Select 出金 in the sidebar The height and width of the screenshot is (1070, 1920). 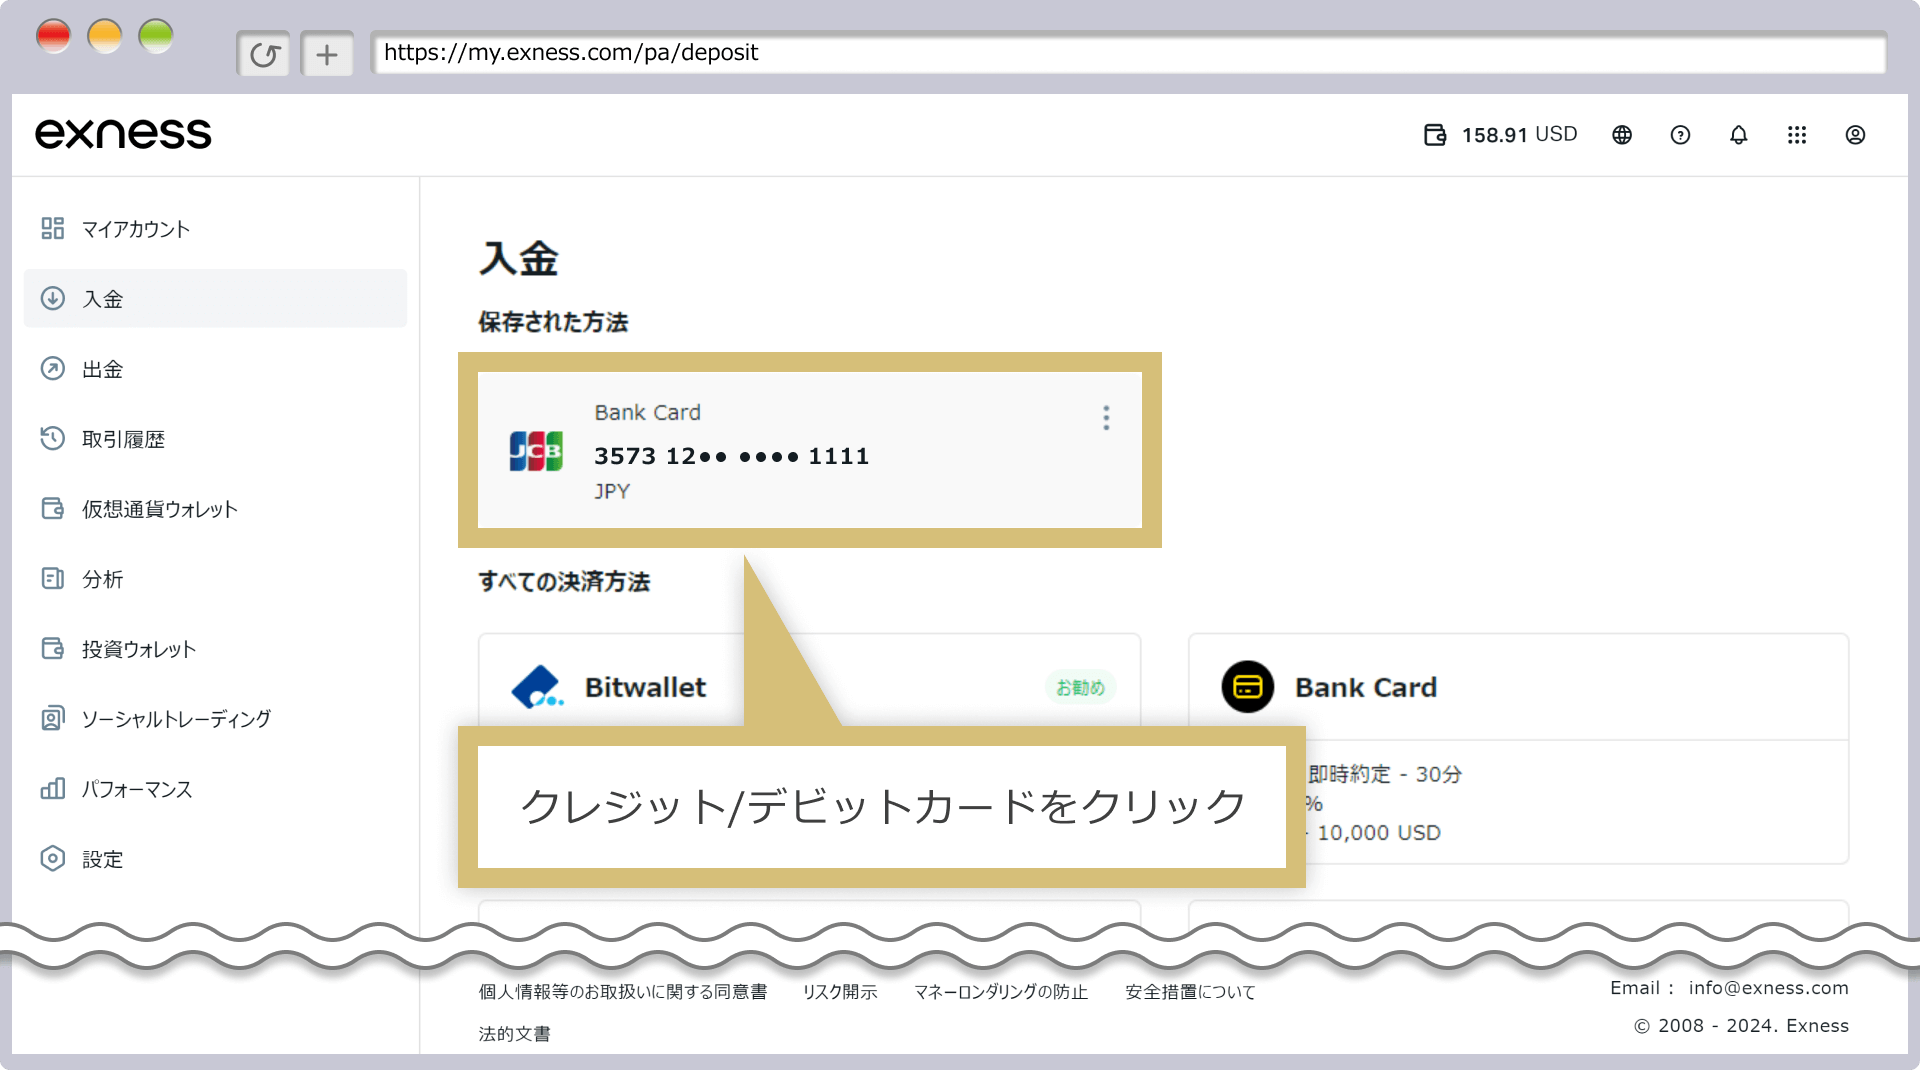pyautogui.click(x=215, y=368)
